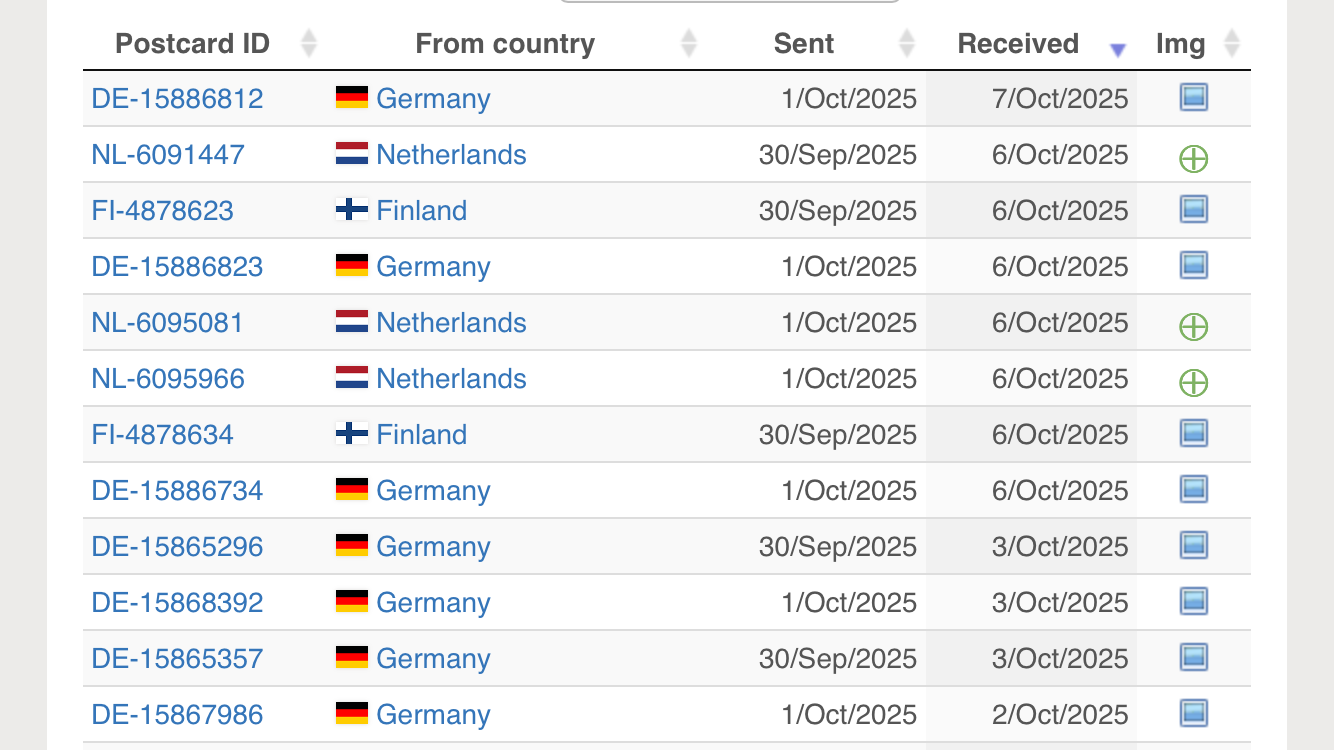Click green plus icon for NL-6095081
Image resolution: width=1334 pixels, height=750 pixels.
pyautogui.click(x=1193, y=326)
